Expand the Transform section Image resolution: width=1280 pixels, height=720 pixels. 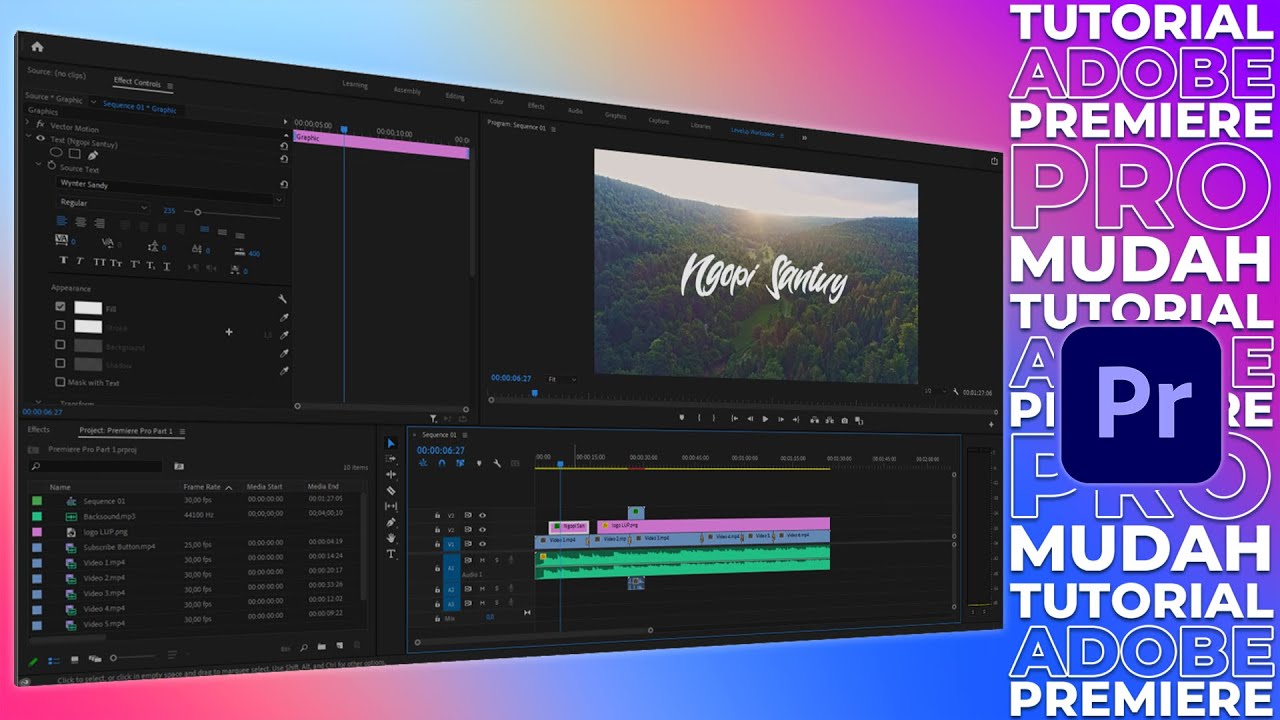click(x=38, y=401)
